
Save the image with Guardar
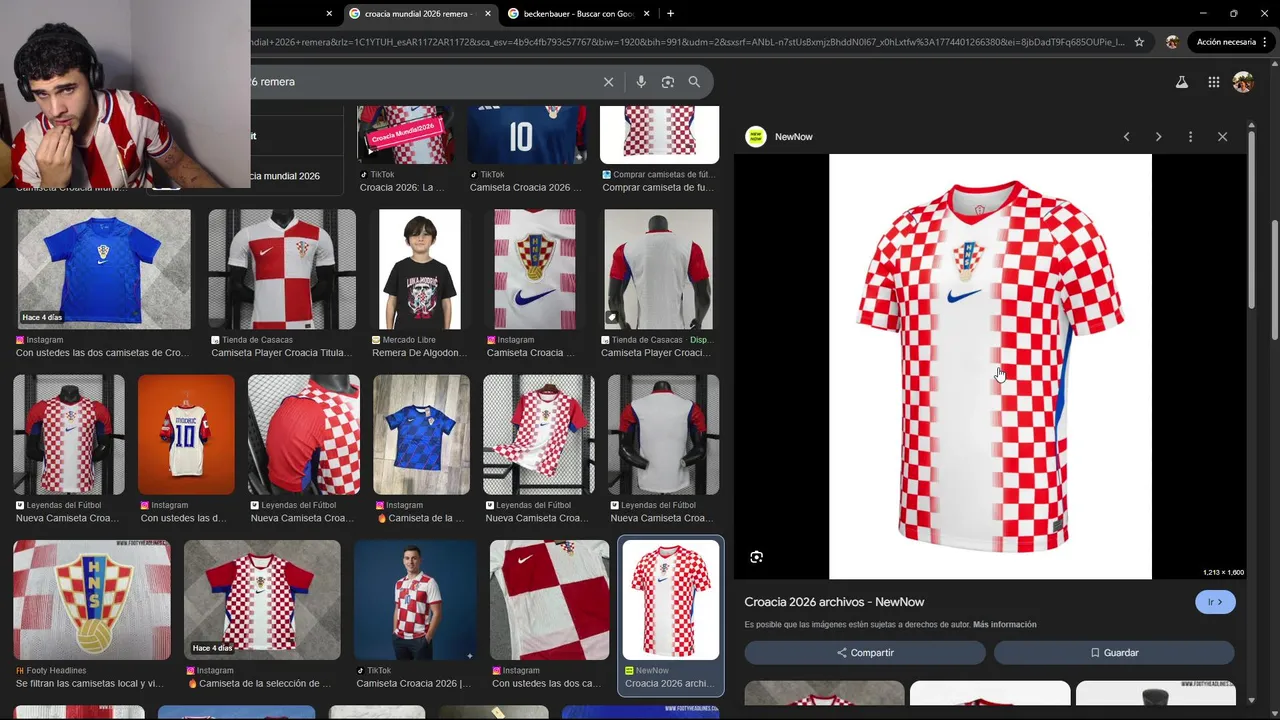1114,653
